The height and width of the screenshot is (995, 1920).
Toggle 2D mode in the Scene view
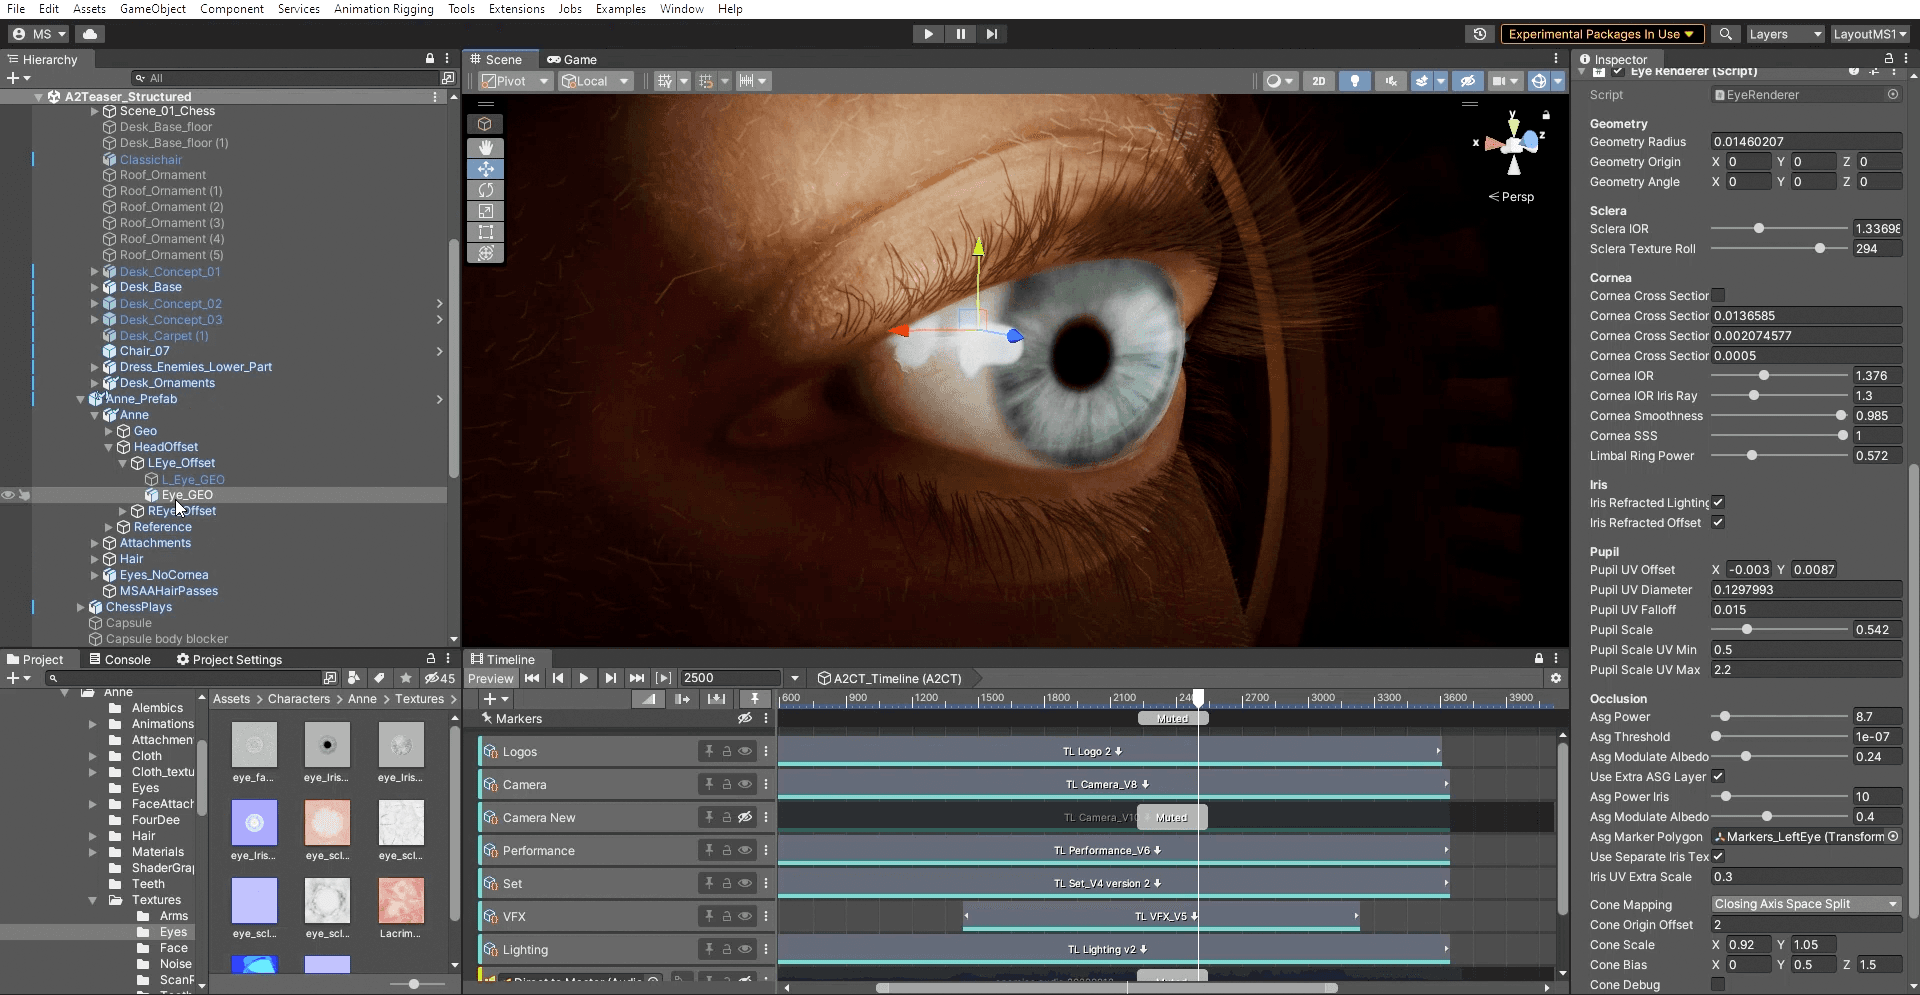point(1320,81)
